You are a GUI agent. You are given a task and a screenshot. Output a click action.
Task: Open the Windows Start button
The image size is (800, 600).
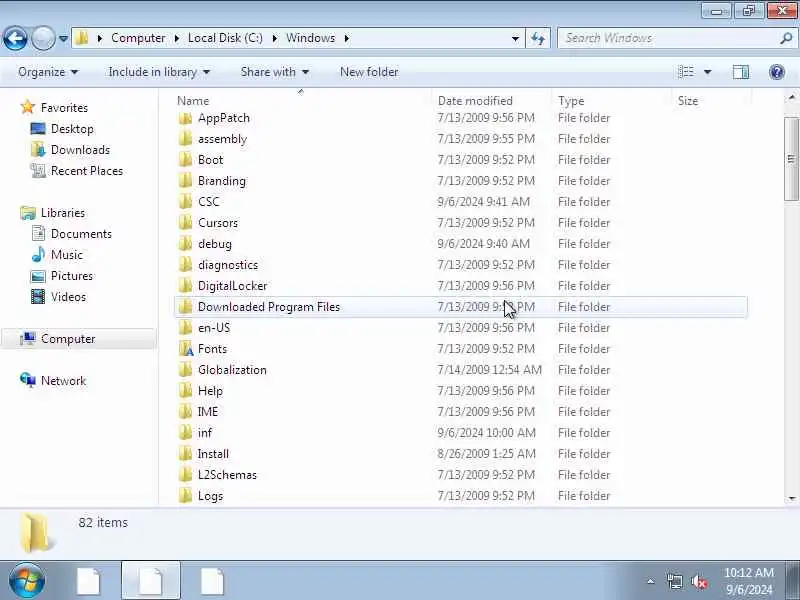pyautogui.click(x=27, y=581)
